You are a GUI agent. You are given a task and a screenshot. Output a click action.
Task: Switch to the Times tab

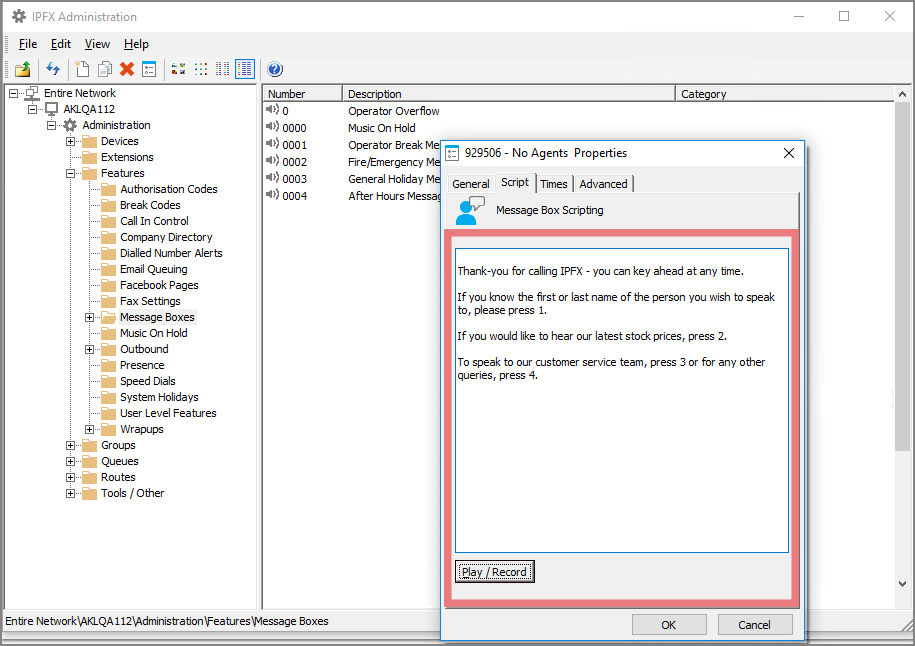coord(553,184)
